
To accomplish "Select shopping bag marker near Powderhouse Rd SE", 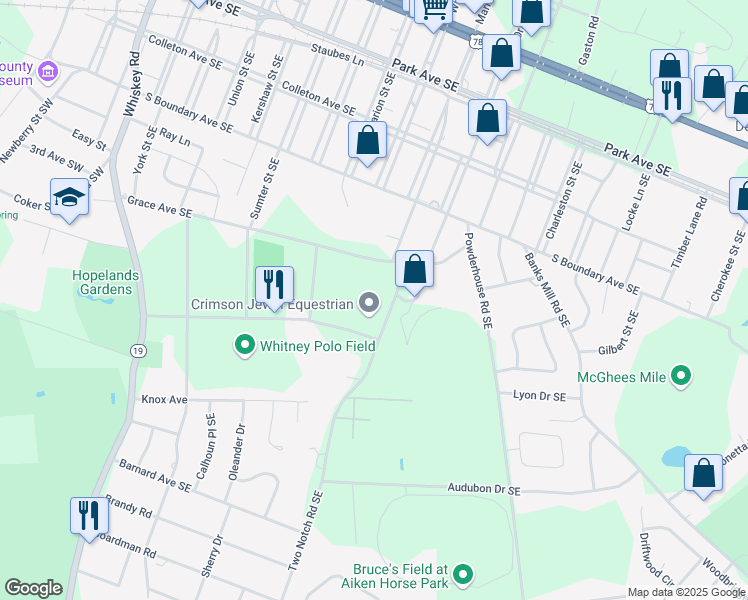I will point(413,269).
